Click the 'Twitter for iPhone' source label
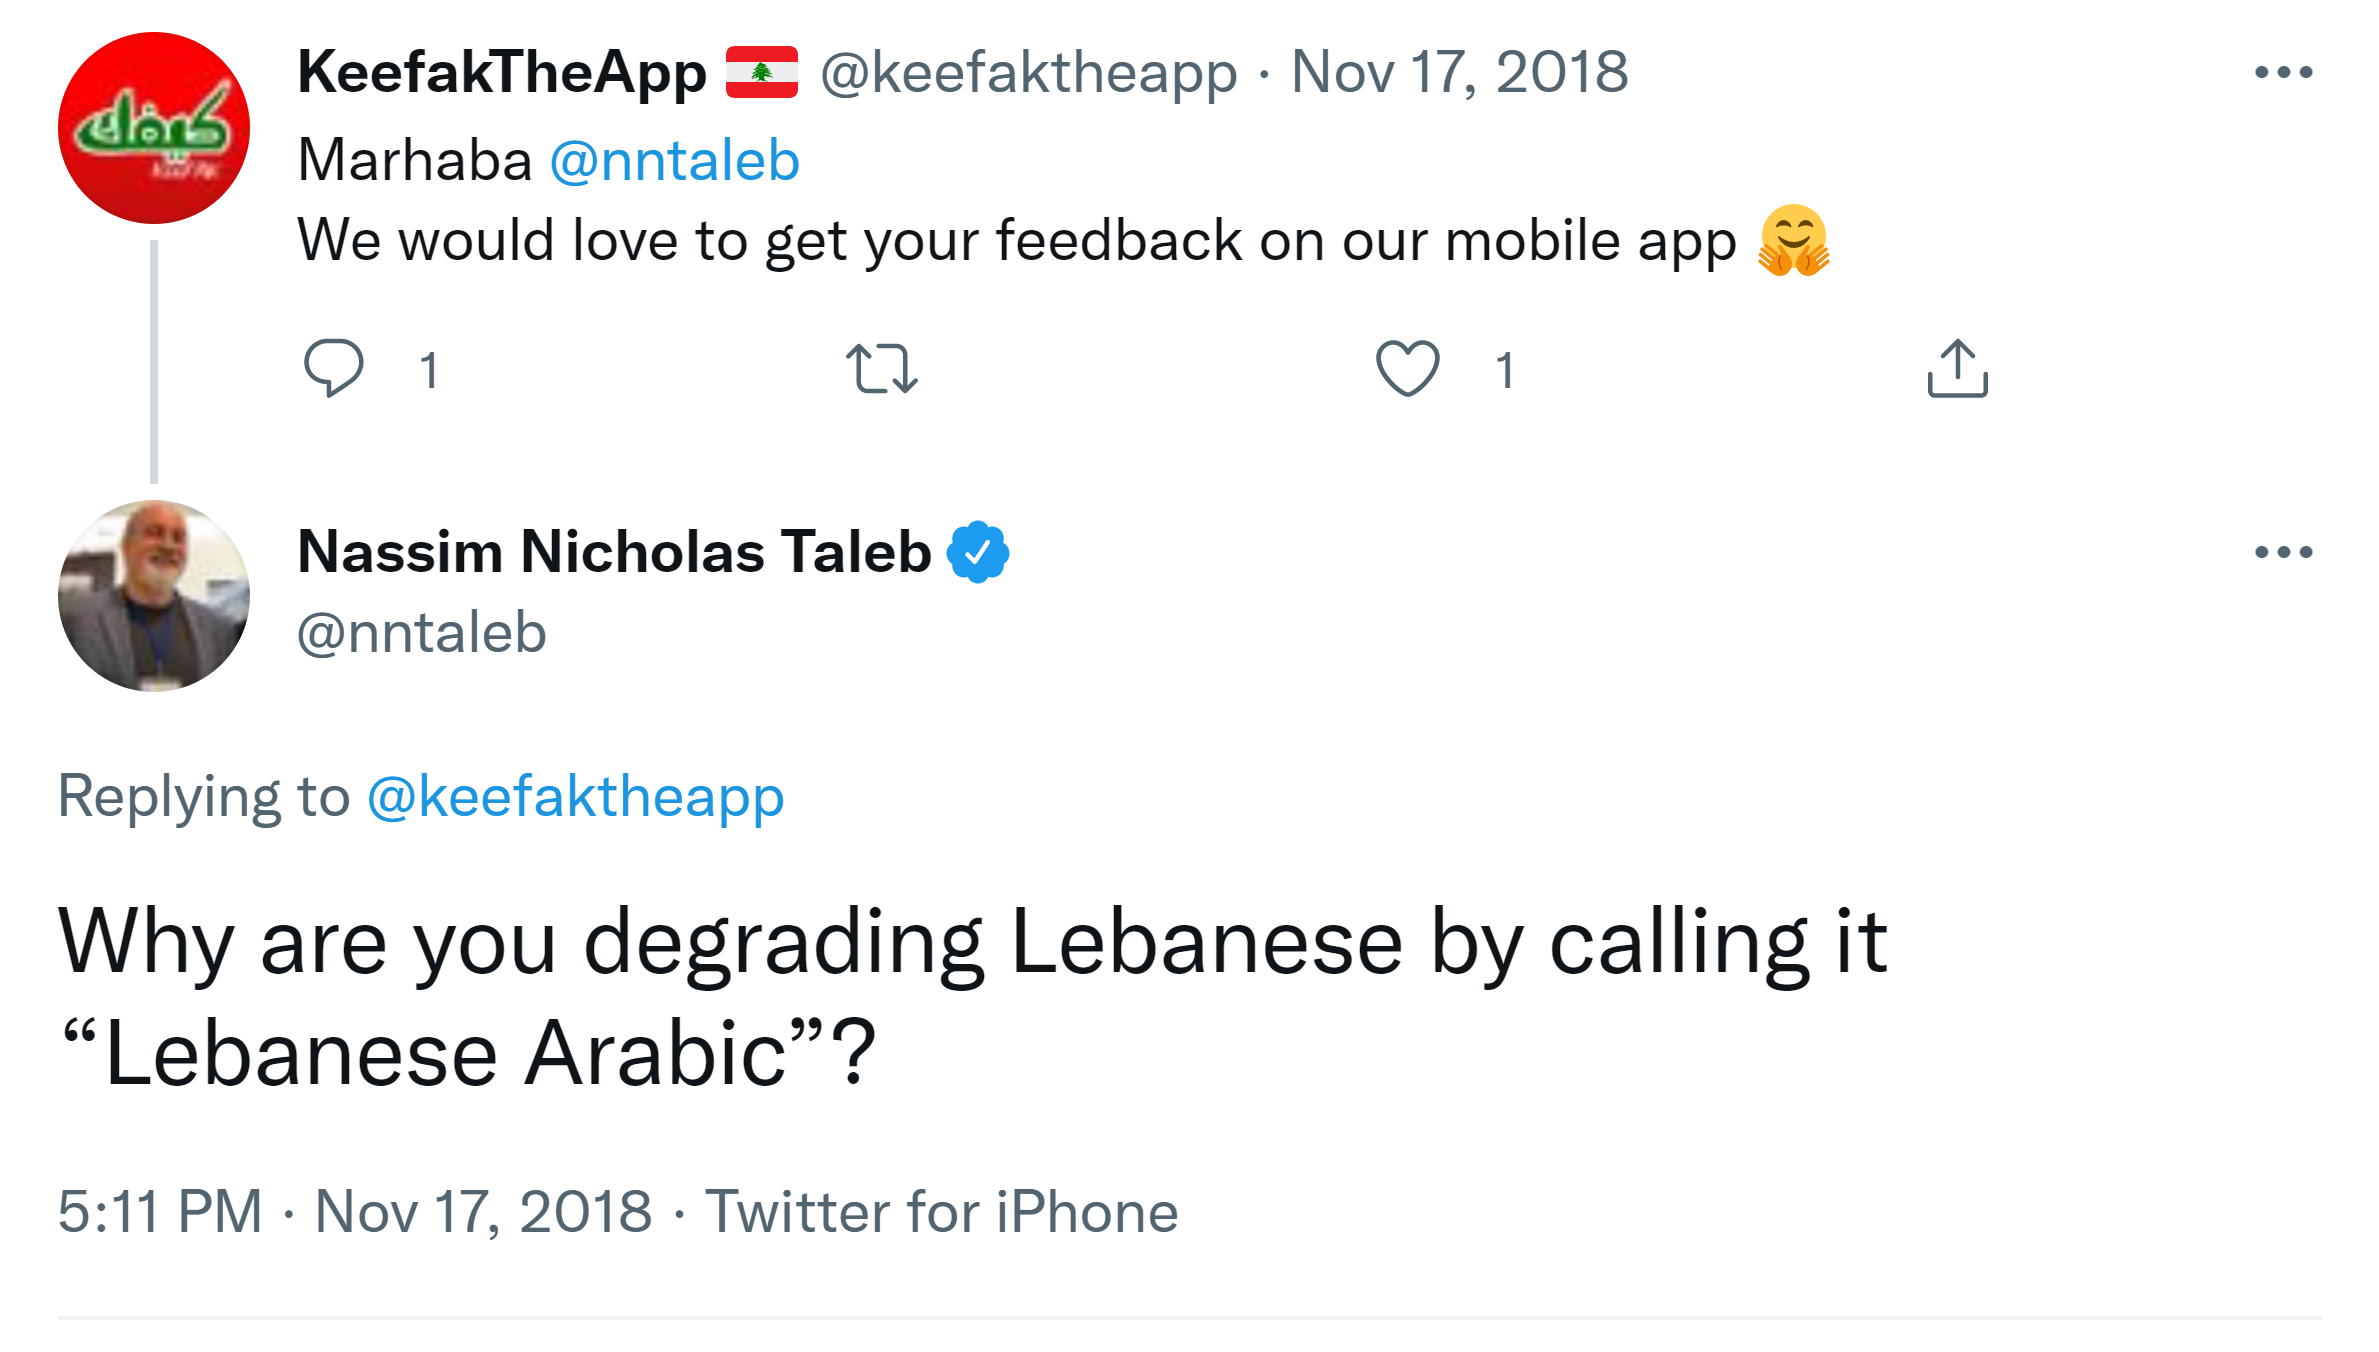The image size is (2379, 1352). 941,1212
